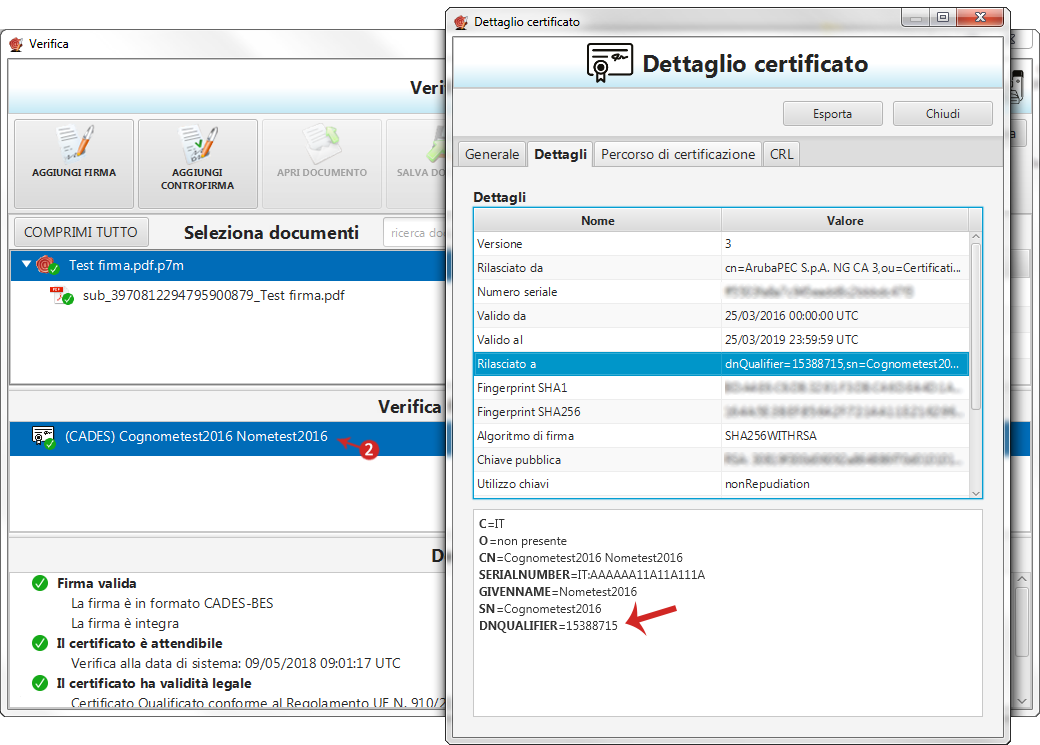
Task: Click the green check icon for Firma valida
Action: click(40, 583)
